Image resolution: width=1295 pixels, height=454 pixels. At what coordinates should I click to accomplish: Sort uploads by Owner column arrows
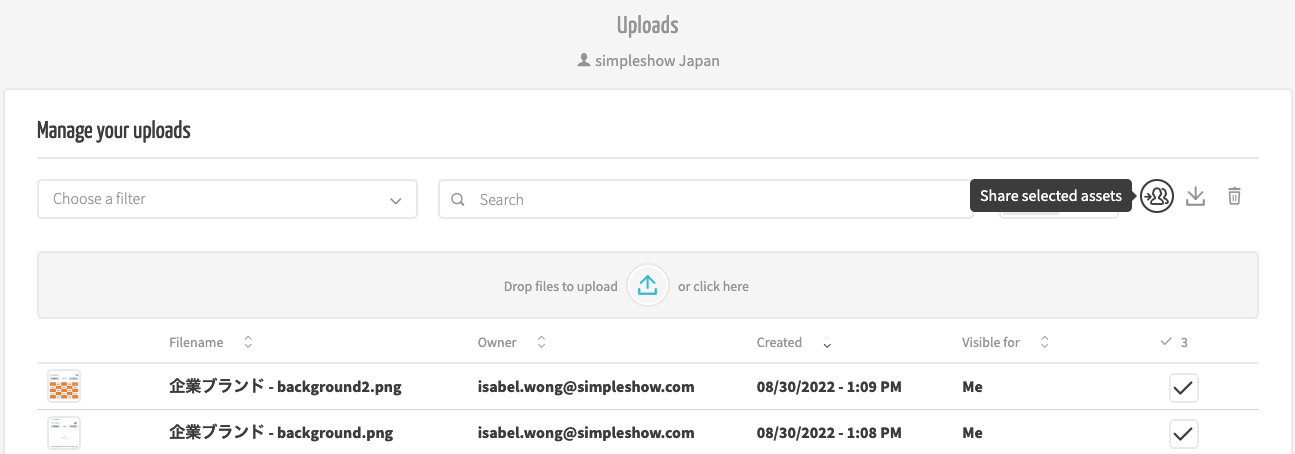pyautogui.click(x=541, y=342)
